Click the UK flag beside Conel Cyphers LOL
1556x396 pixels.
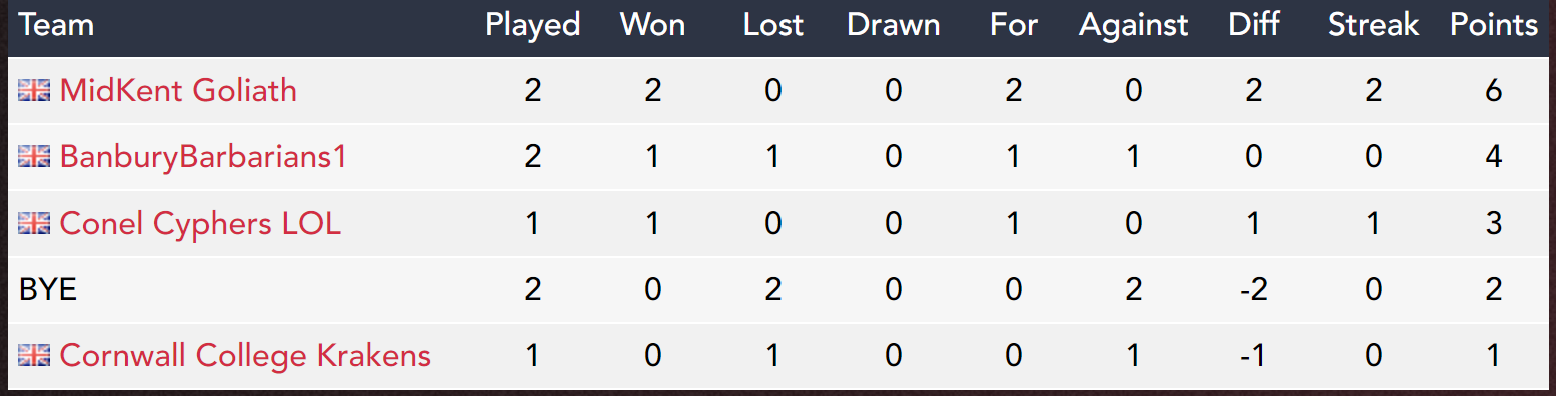(34, 223)
